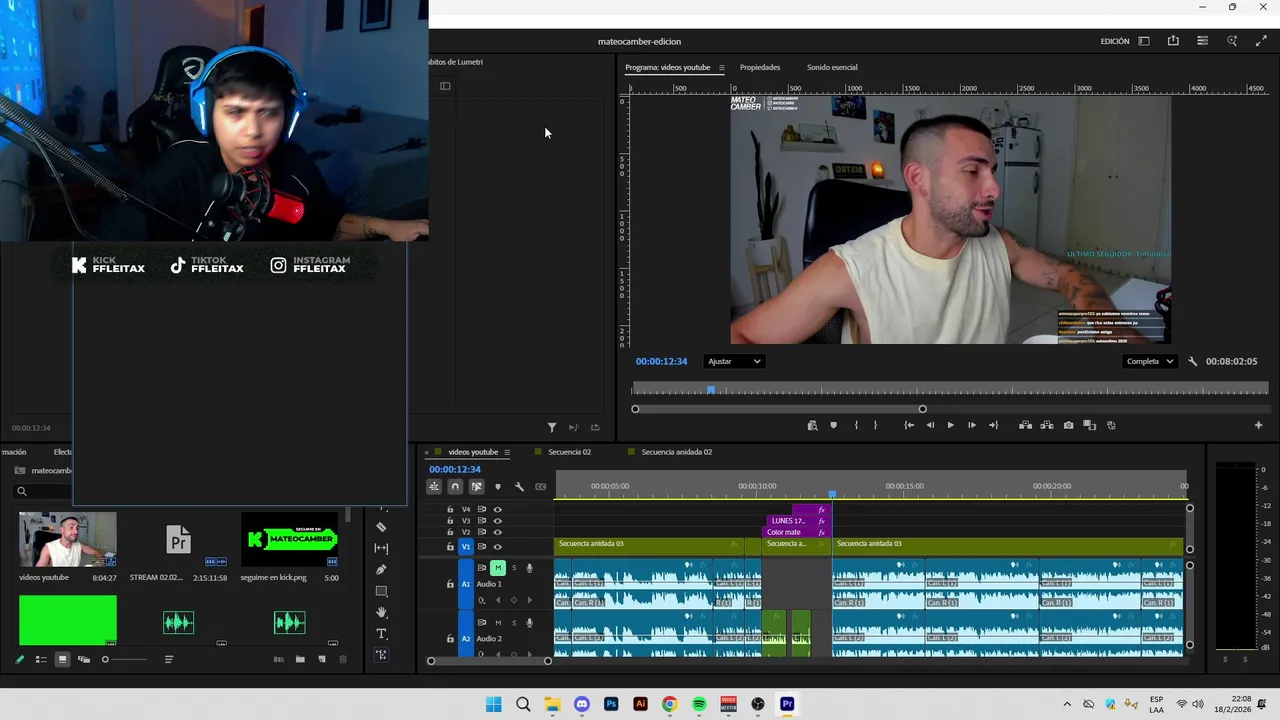
Task: Click the Extract button
Action: (1047, 426)
